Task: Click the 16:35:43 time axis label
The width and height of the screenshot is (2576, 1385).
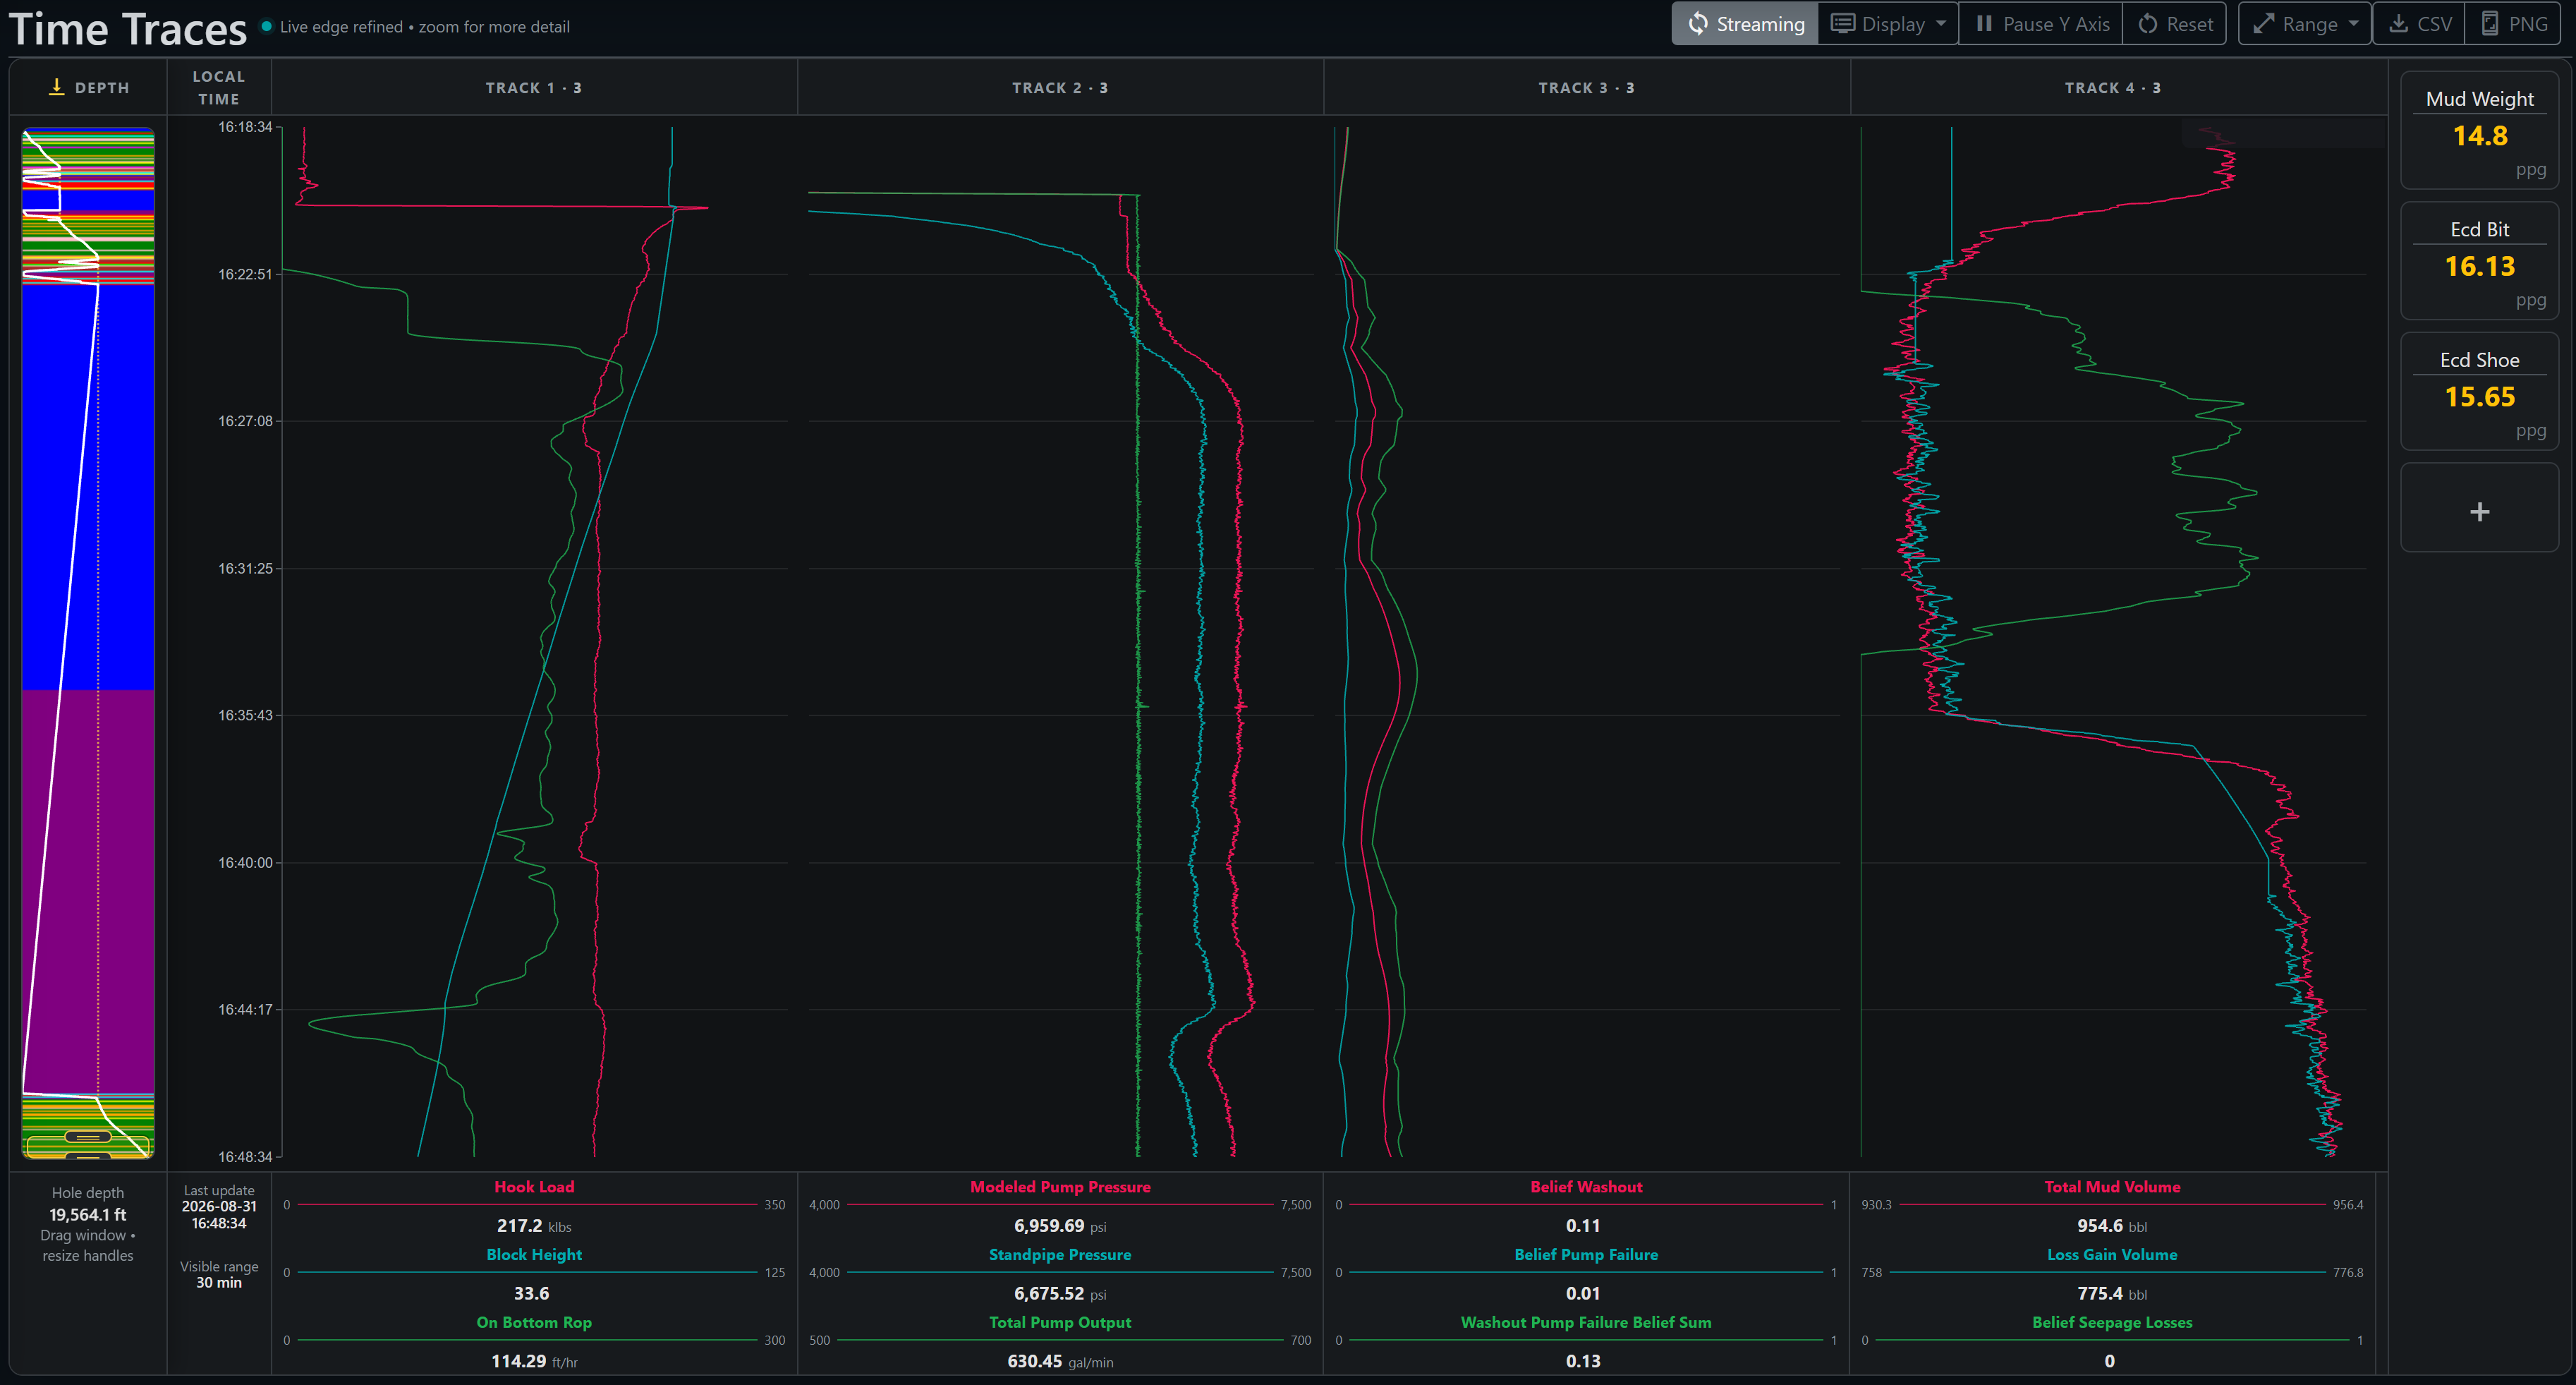Action: point(245,715)
